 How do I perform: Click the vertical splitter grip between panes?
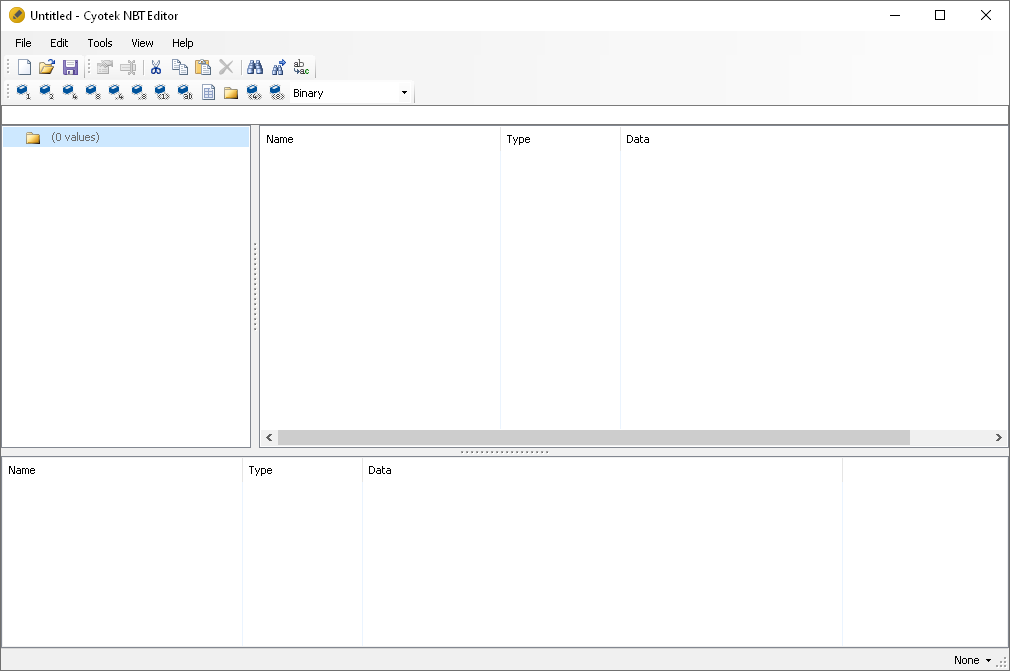tap(255, 287)
